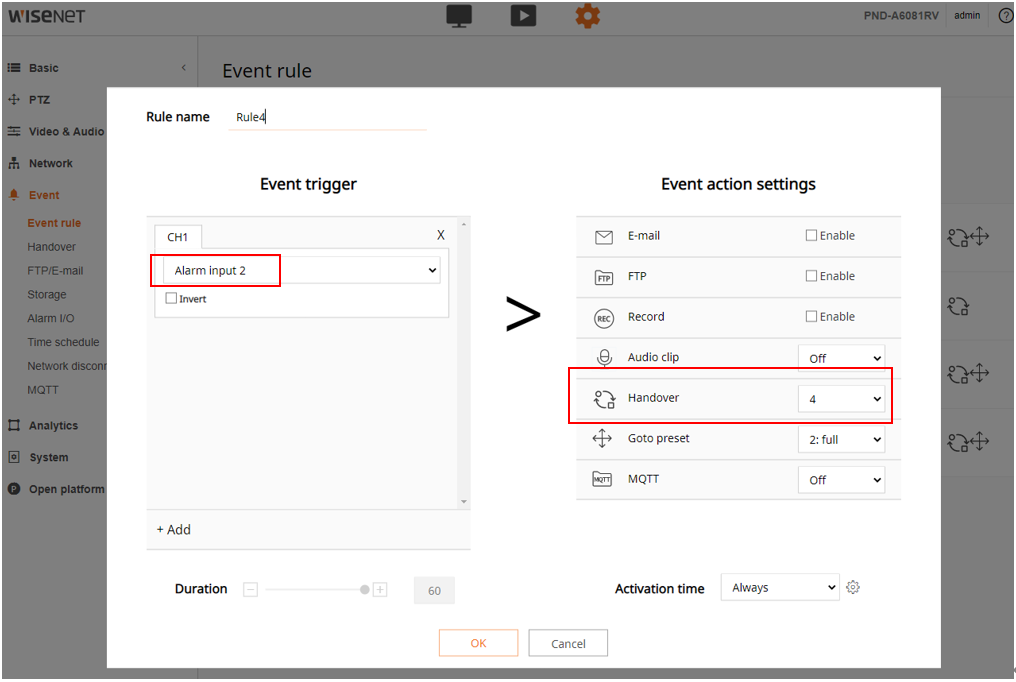Open Handover in the Event menu
The height and width of the screenshot is (682, 1016).
tap(51, 247)
